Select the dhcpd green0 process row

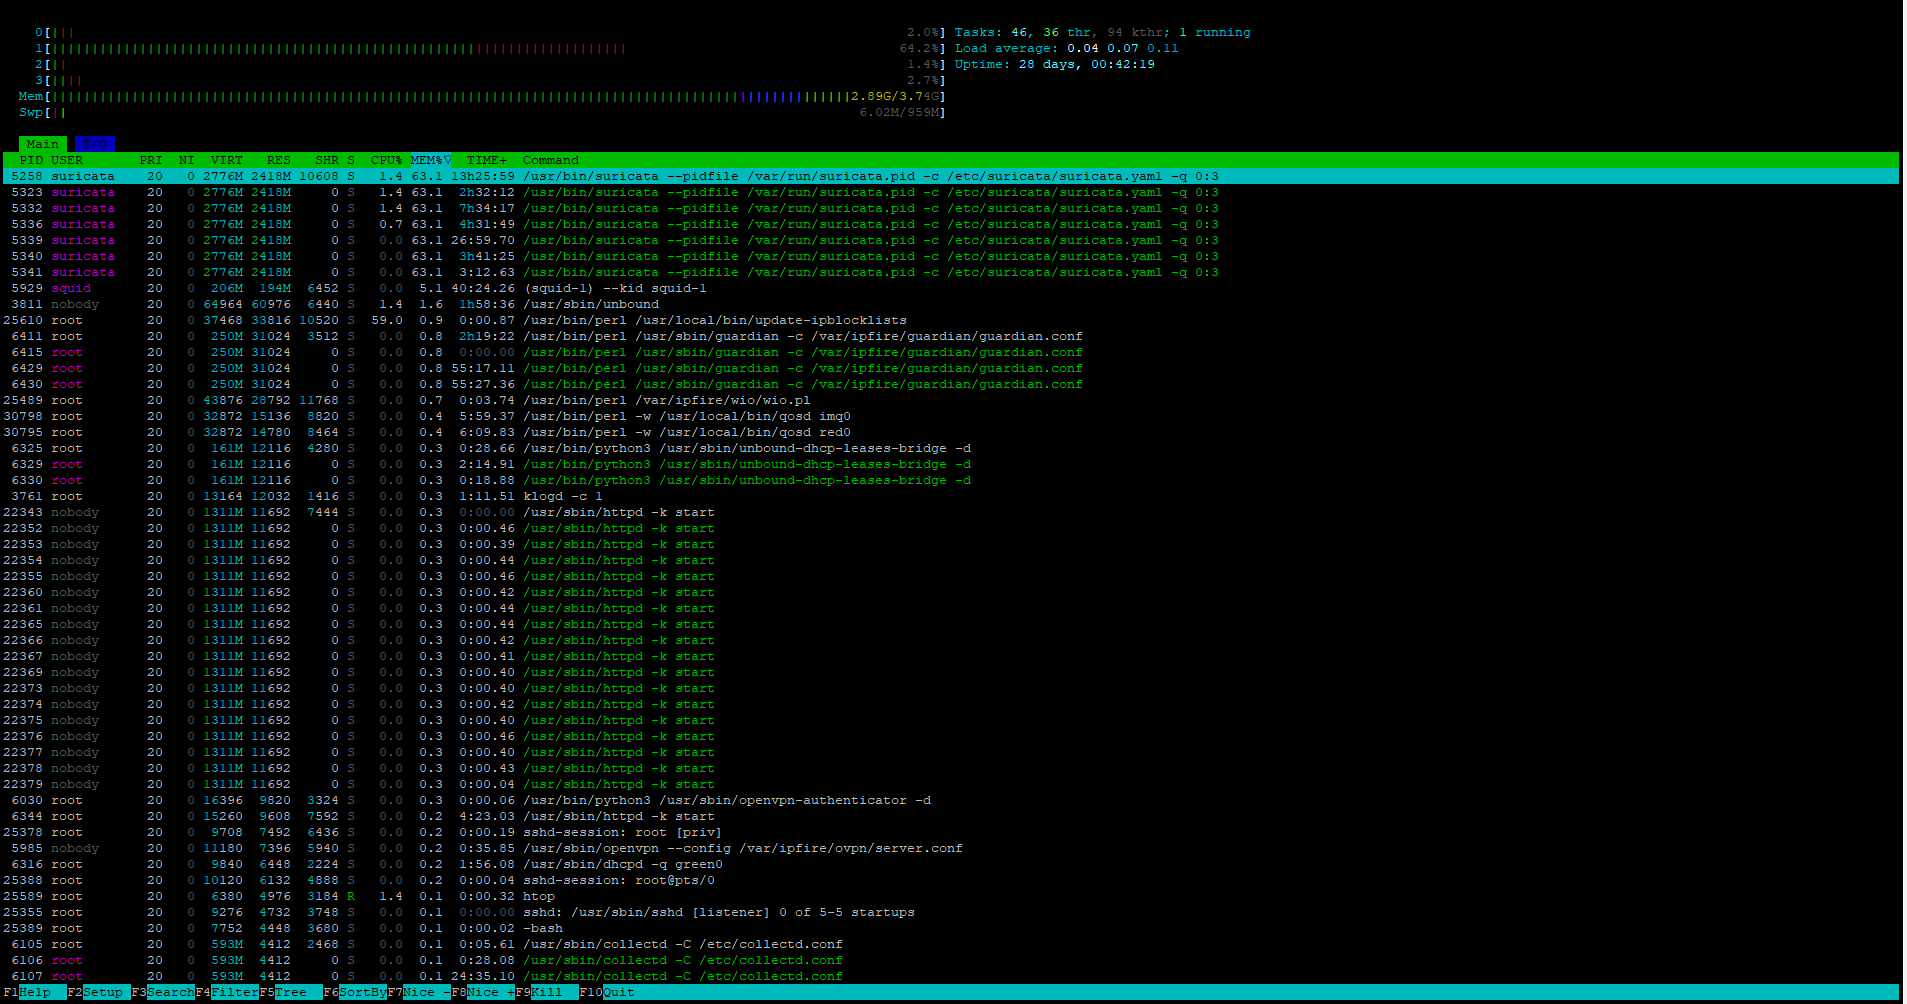(951, 864)
